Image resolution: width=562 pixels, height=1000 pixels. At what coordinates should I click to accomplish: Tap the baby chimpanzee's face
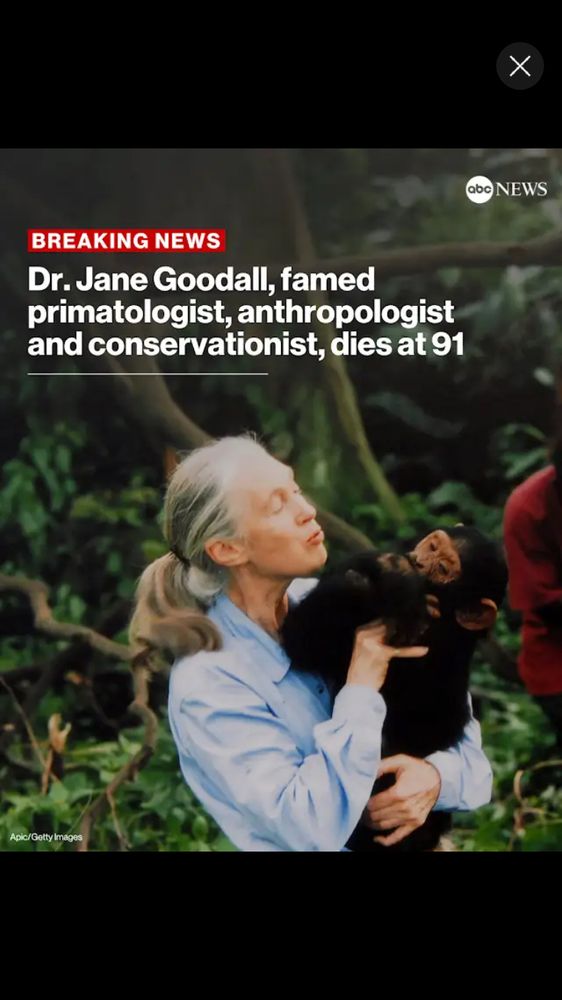coord(436,556)
